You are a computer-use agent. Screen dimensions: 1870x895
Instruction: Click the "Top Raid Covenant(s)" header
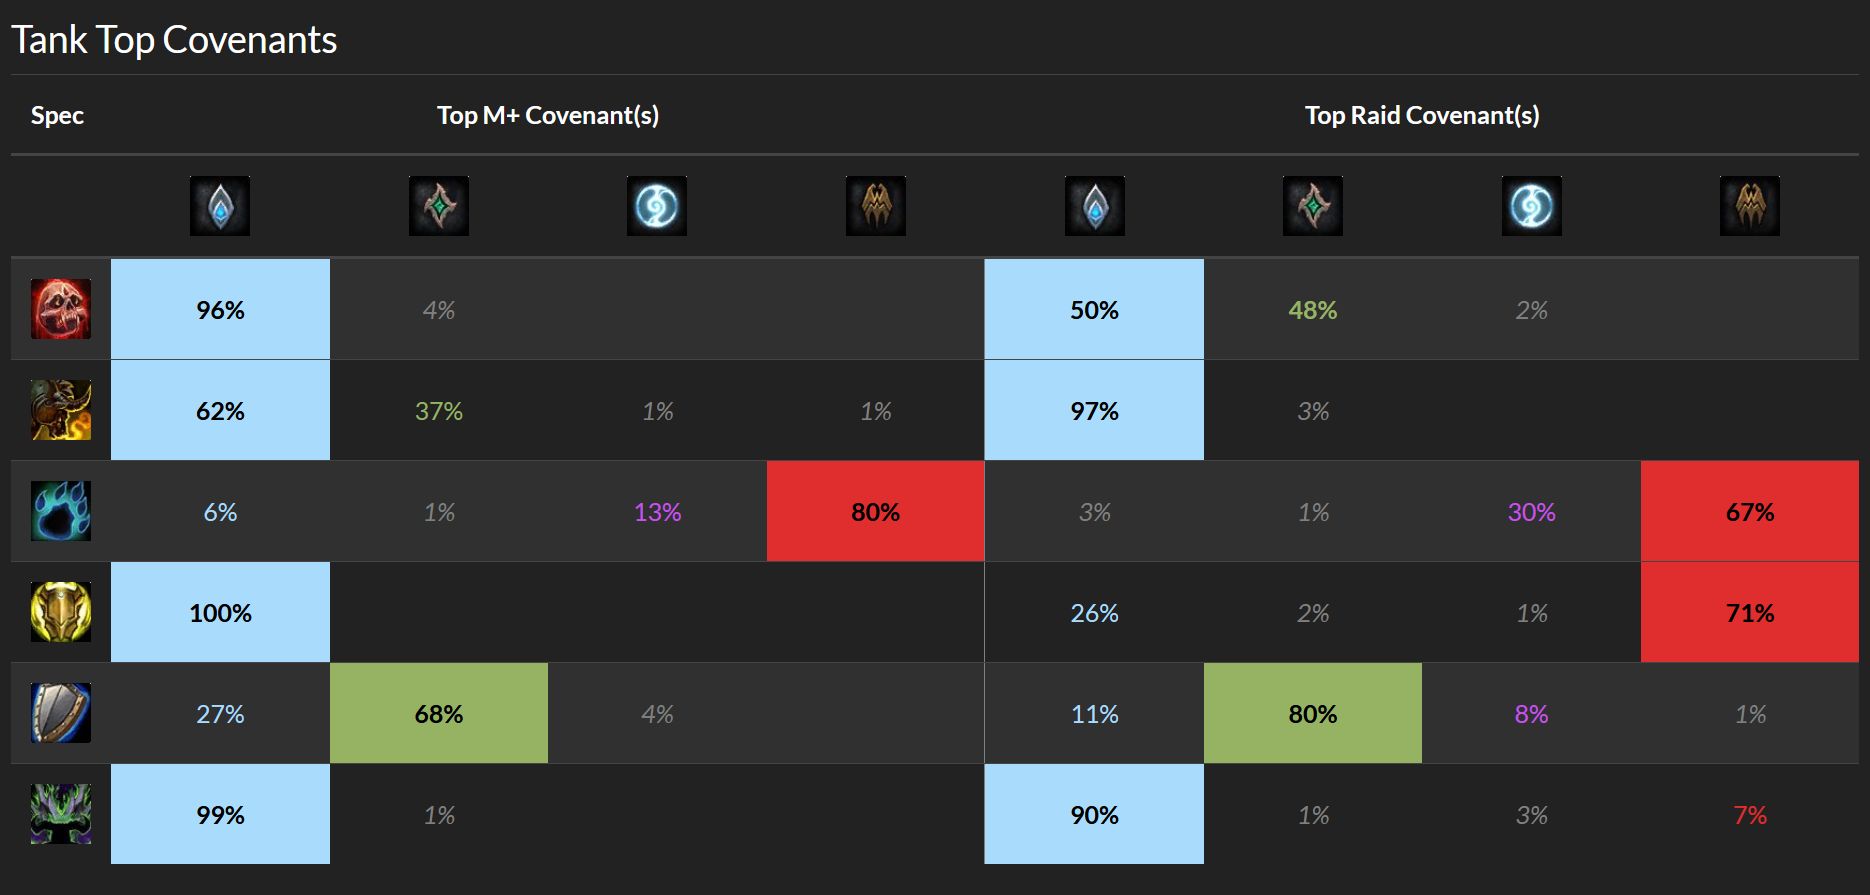(x=1421, y=115)
